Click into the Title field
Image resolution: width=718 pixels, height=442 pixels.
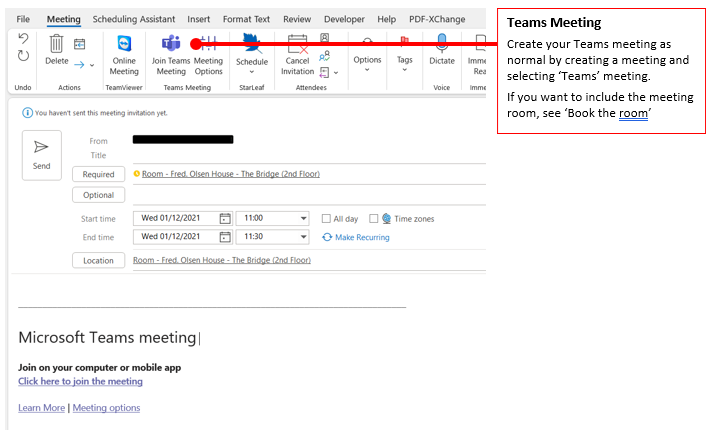309,156
